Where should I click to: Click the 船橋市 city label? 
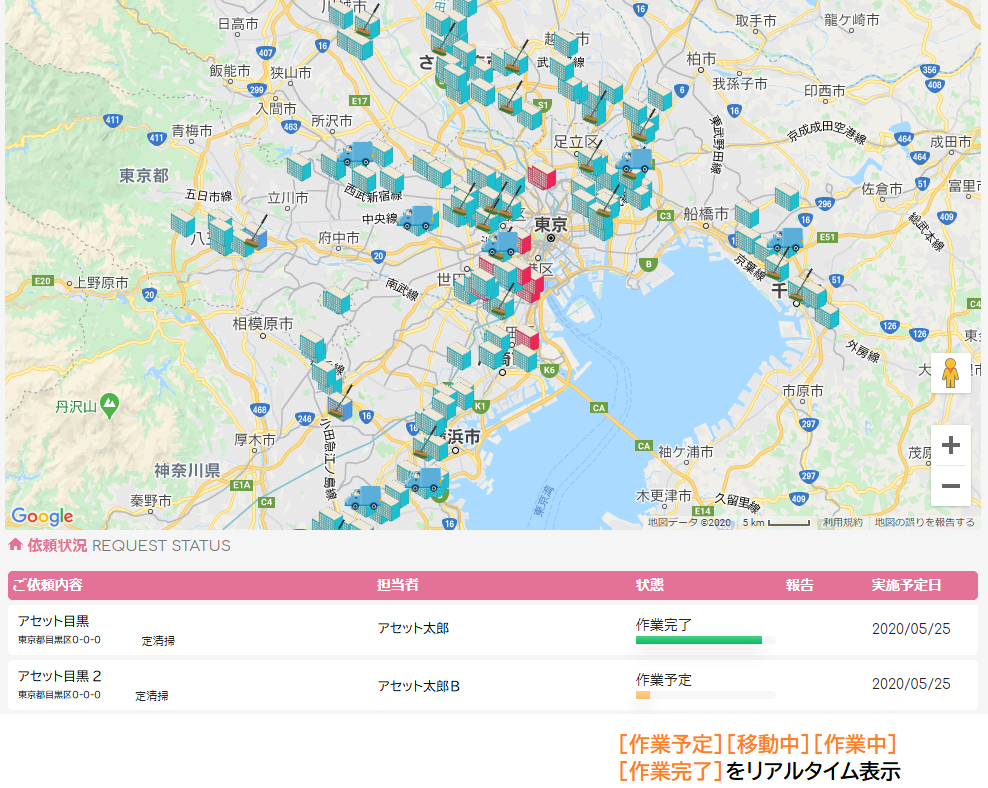click(706, 214)
